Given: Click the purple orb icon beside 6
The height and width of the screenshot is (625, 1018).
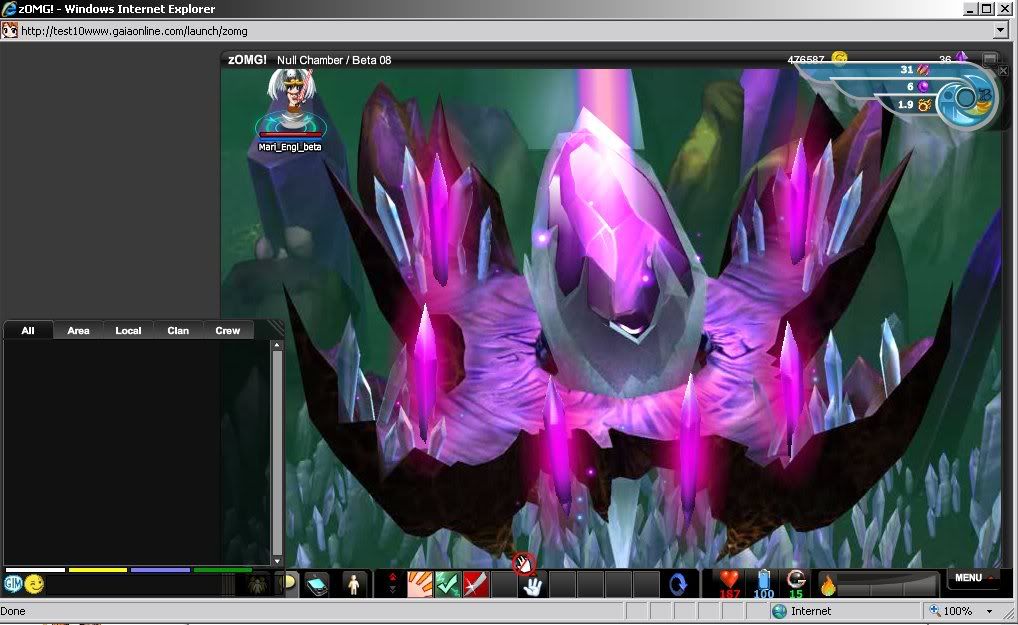Looking at the screenshot, I should point(923,86).
